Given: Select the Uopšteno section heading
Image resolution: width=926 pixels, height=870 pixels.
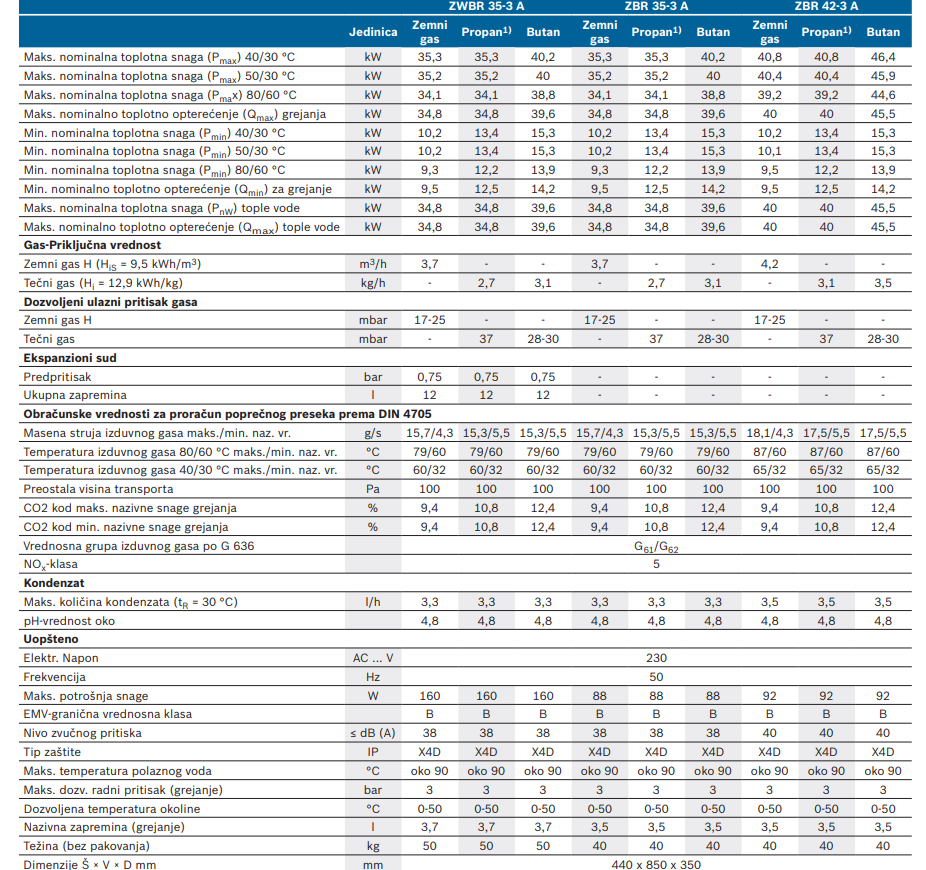Looking at the screenshot, I should [x=50, y=639].
